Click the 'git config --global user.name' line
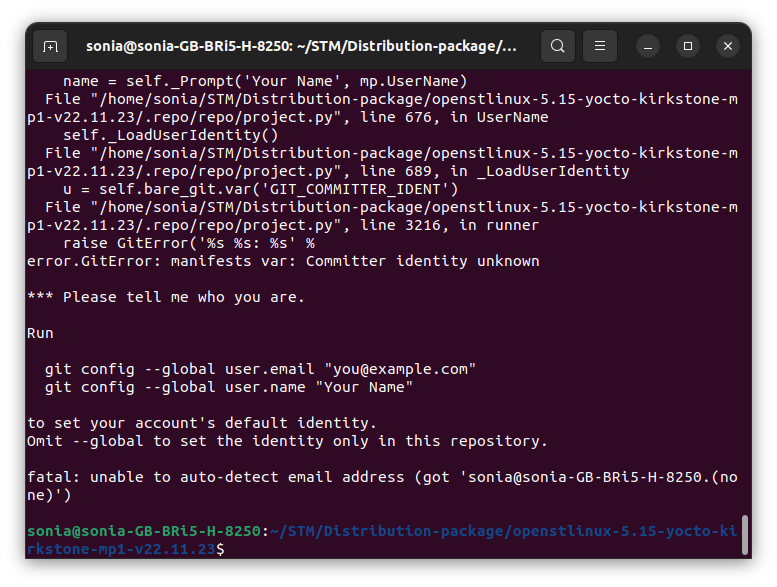The image size is (777, 587). coord(228,387)
